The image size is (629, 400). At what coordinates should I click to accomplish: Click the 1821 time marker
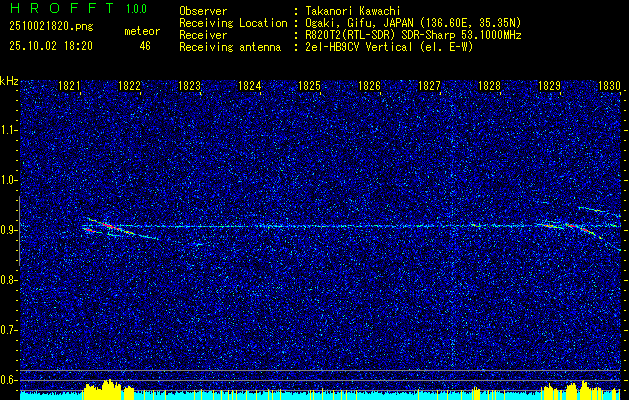(70, 86)
